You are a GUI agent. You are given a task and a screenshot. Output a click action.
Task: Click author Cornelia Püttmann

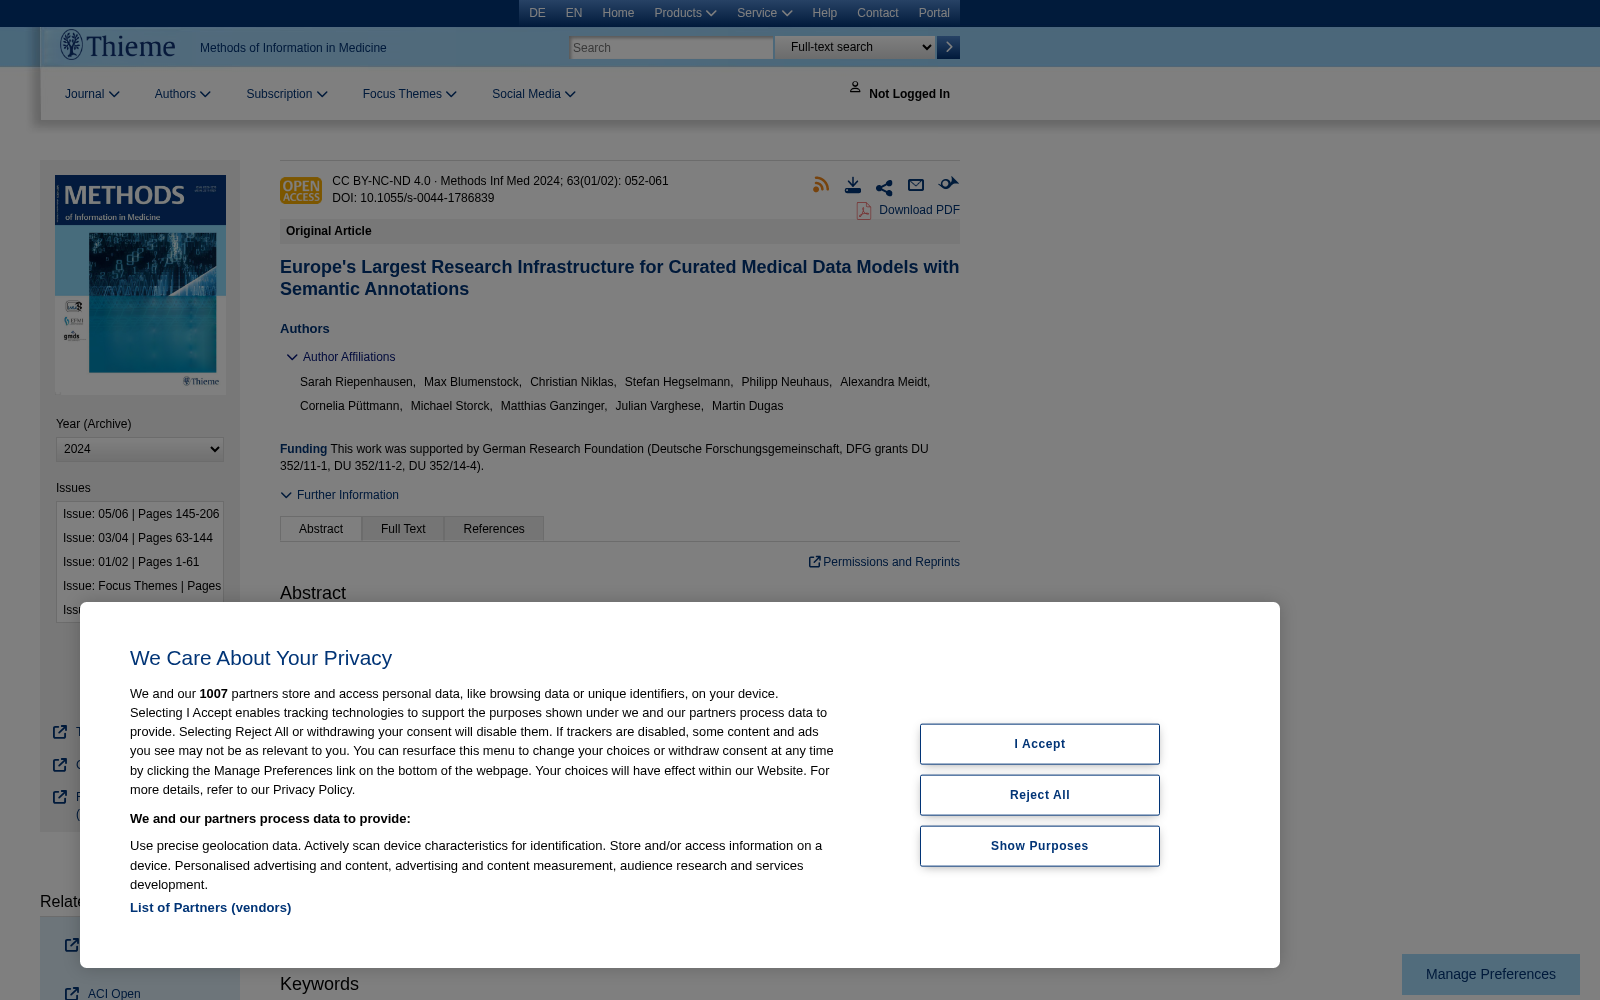tap(349, 406)
